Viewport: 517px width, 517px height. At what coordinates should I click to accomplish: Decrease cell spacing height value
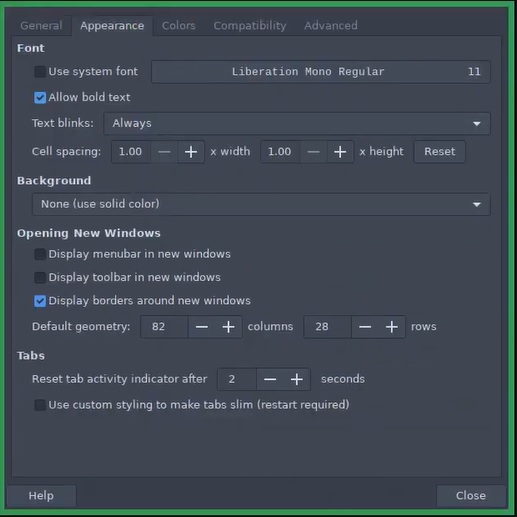point(314,152)
